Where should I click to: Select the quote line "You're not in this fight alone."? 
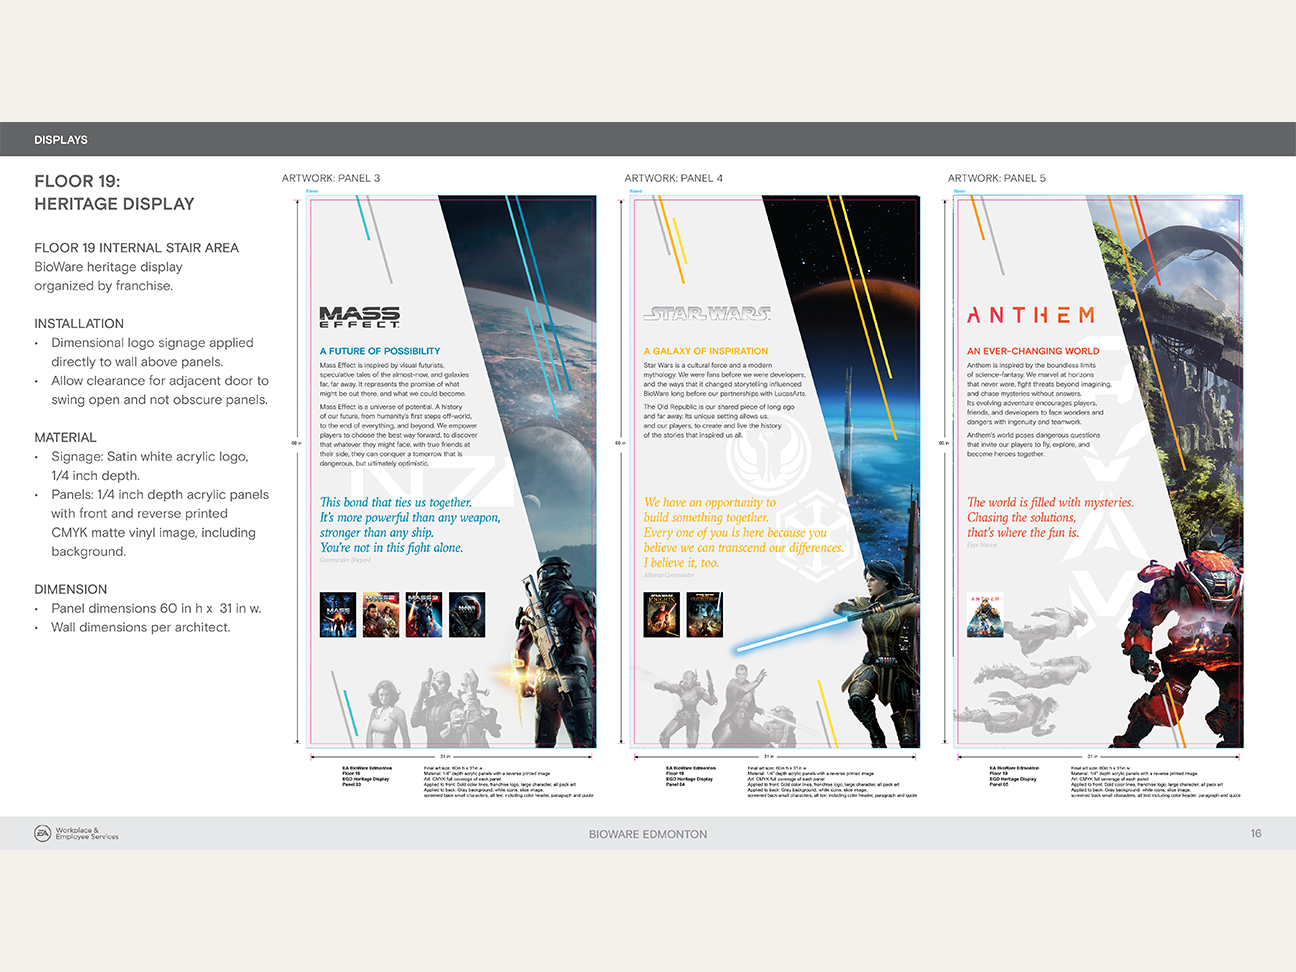pos(392,548)
